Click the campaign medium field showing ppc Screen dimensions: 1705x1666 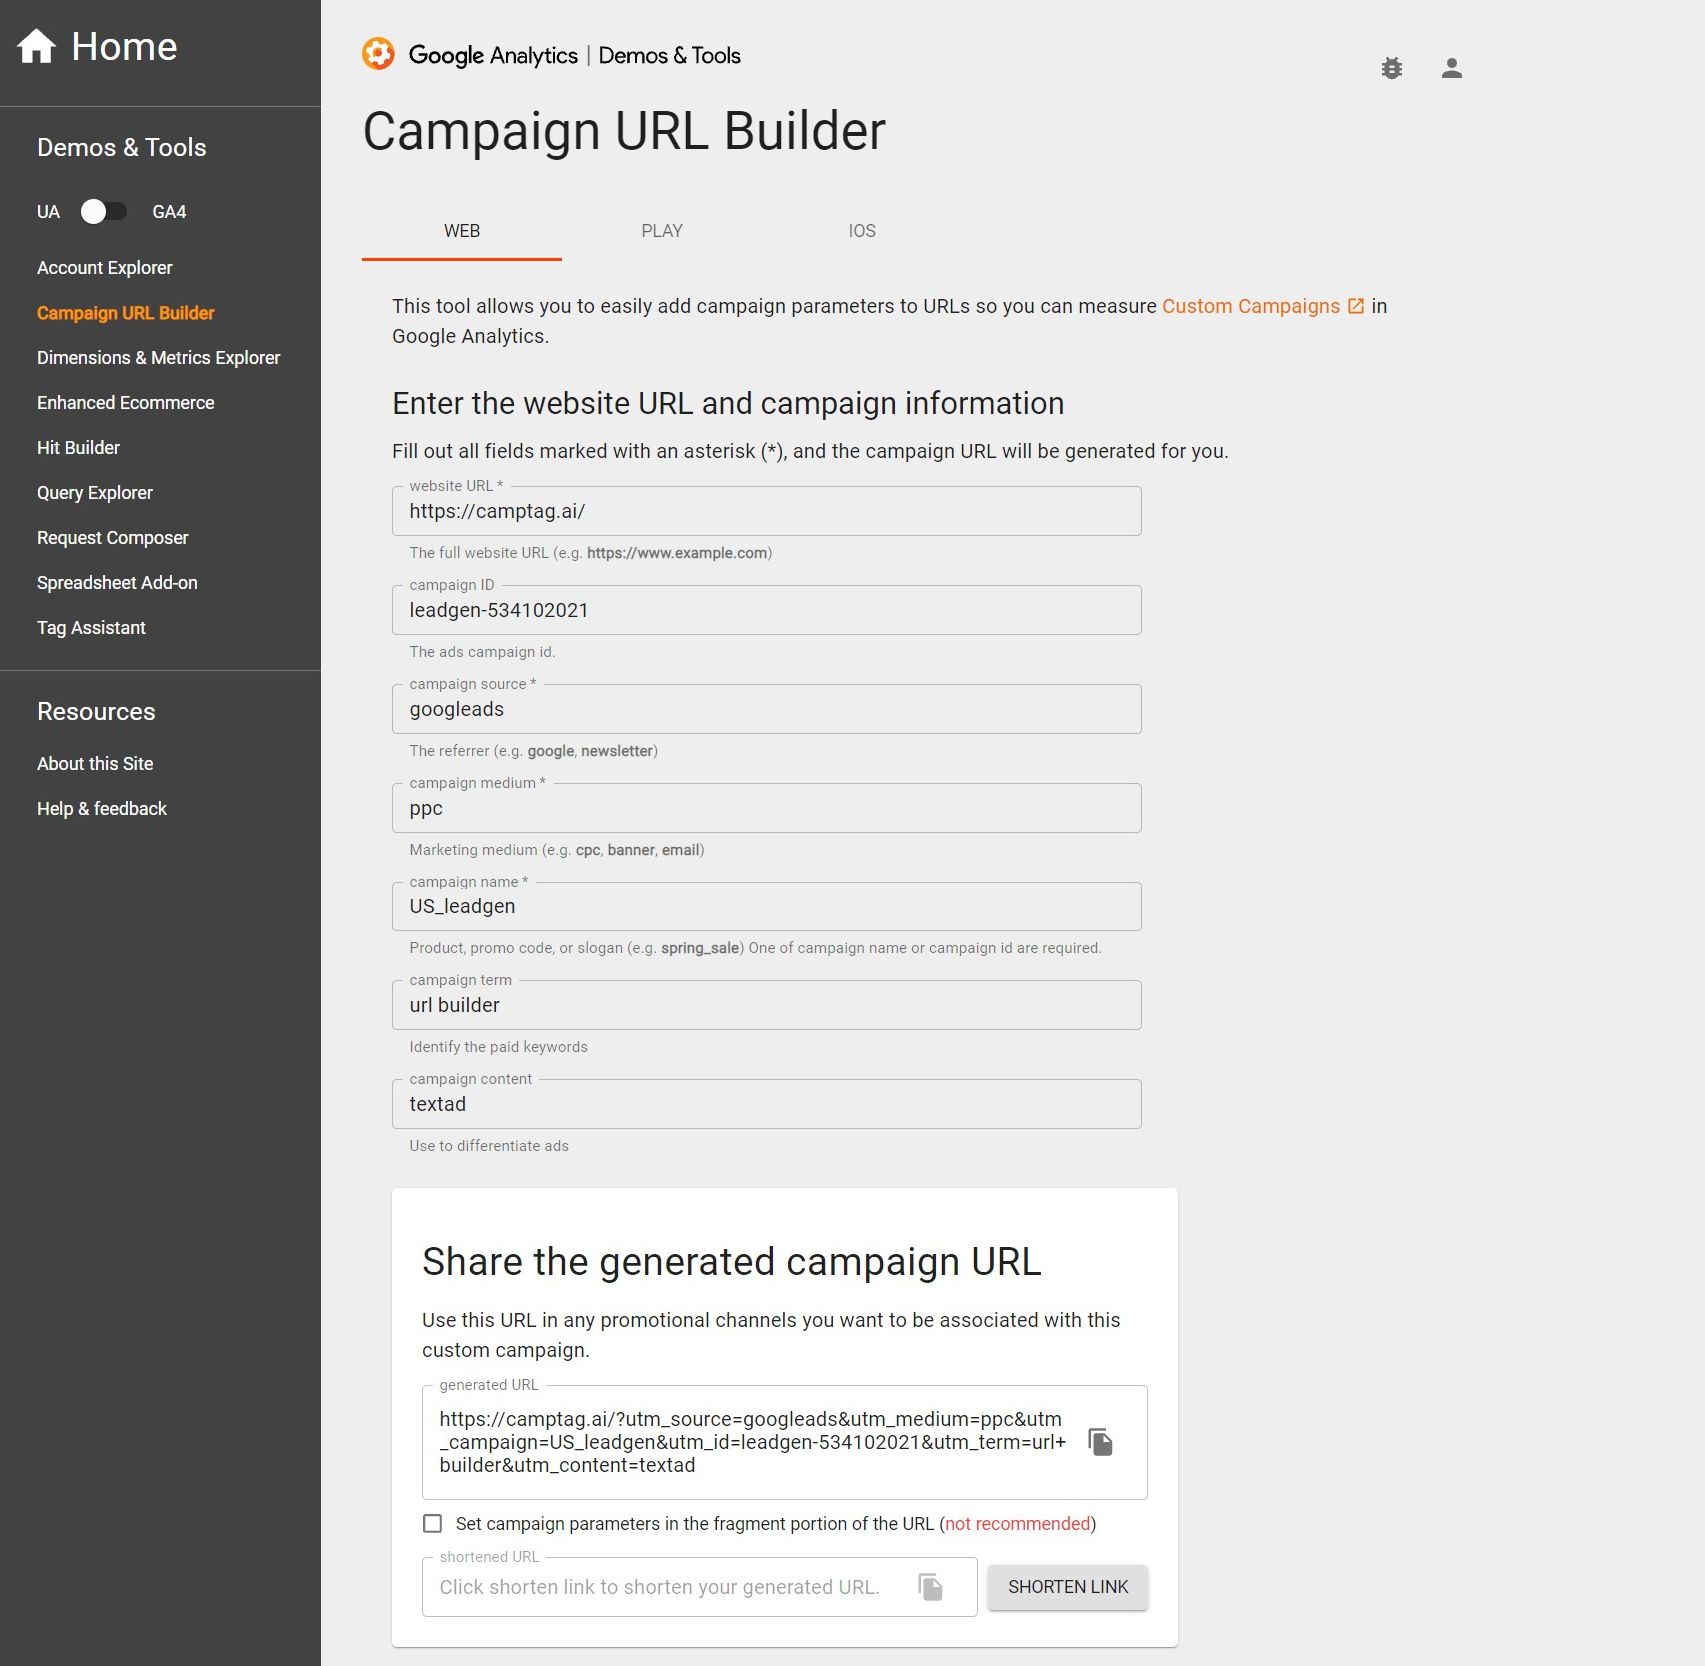(x=765, y=808)
